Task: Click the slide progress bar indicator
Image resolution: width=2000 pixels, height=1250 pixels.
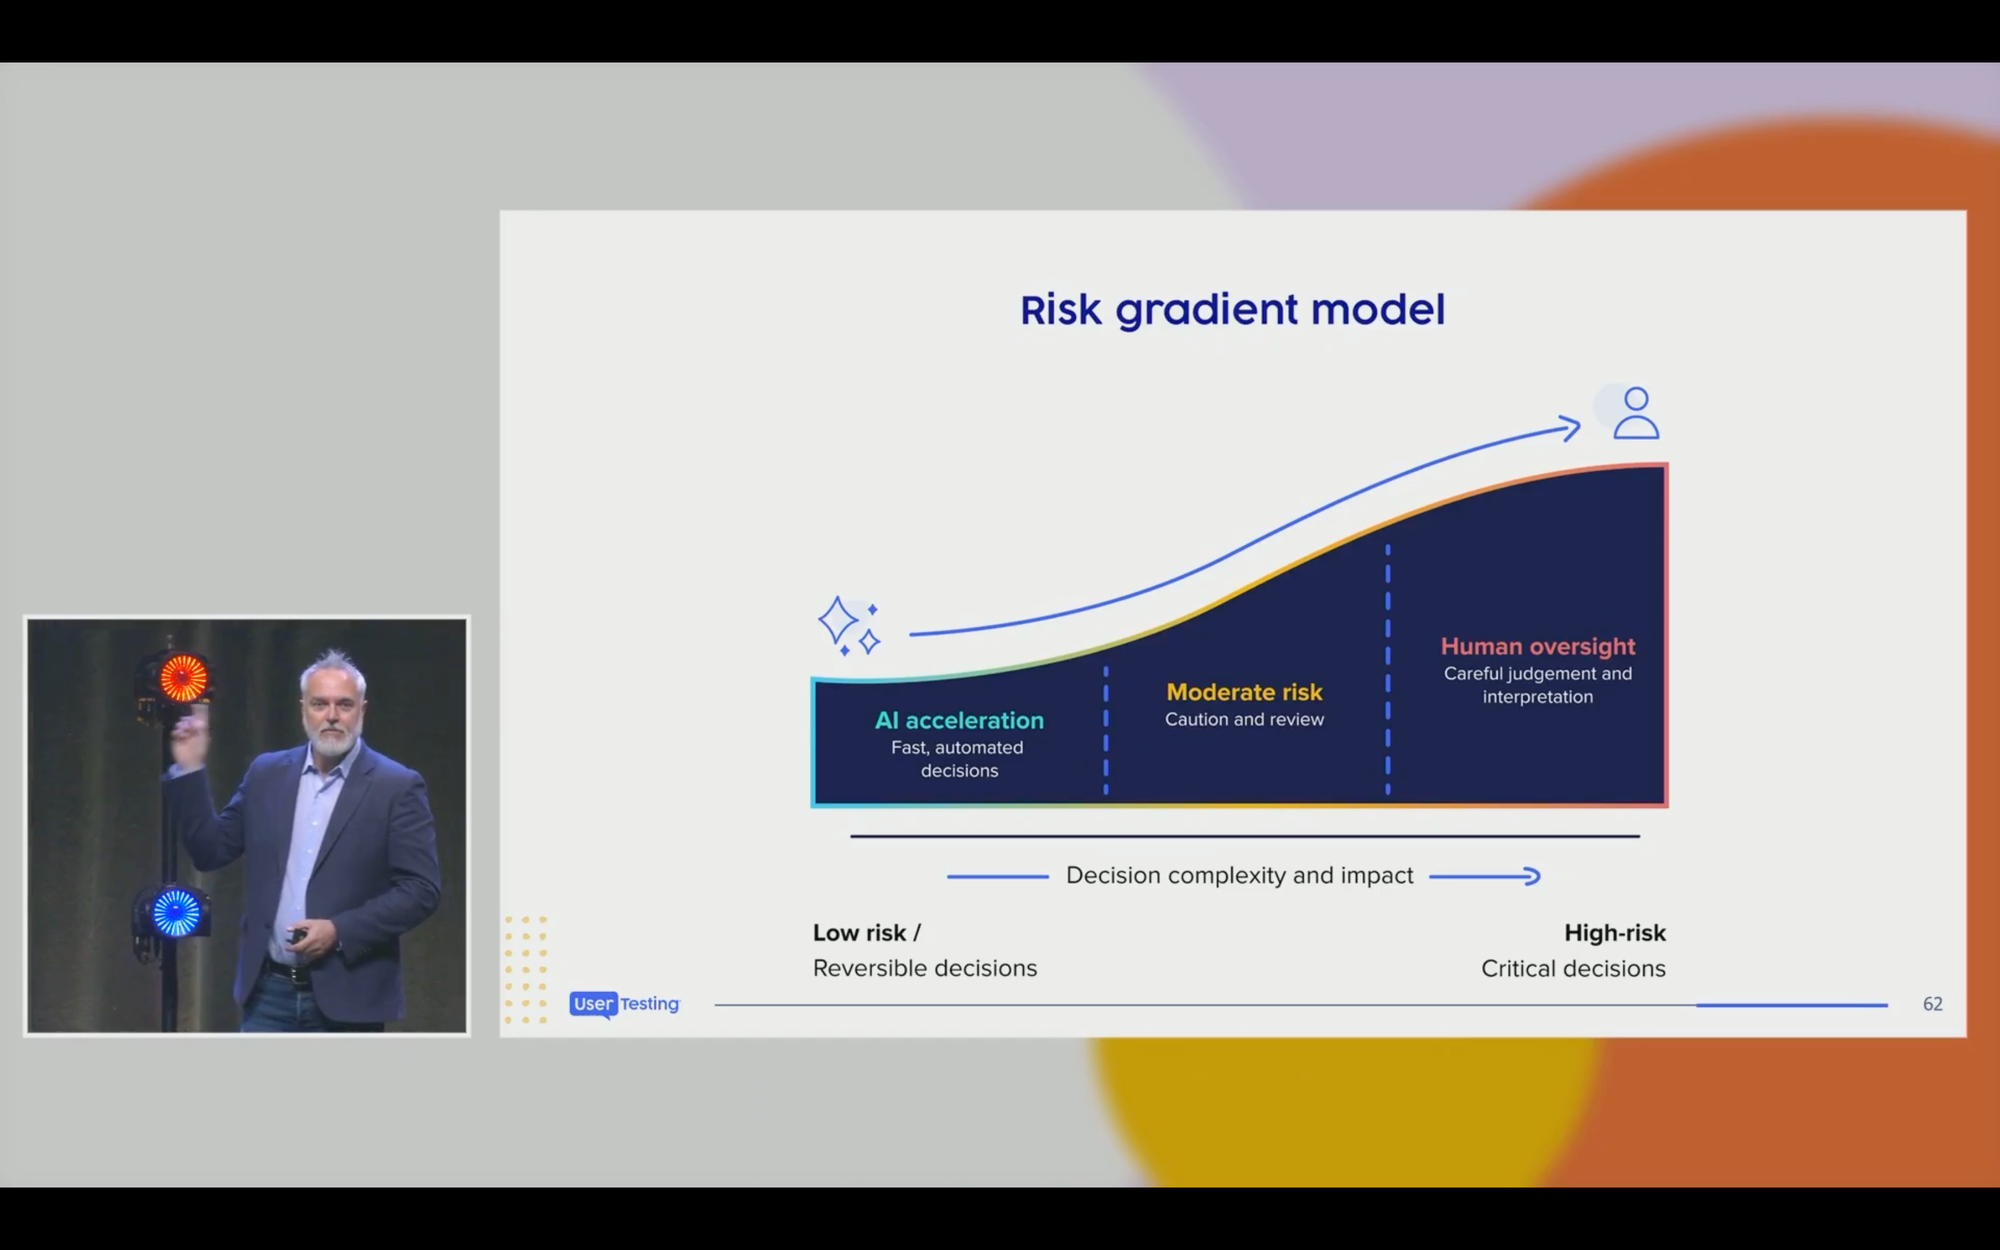Action: [x=1792, y=1005]
